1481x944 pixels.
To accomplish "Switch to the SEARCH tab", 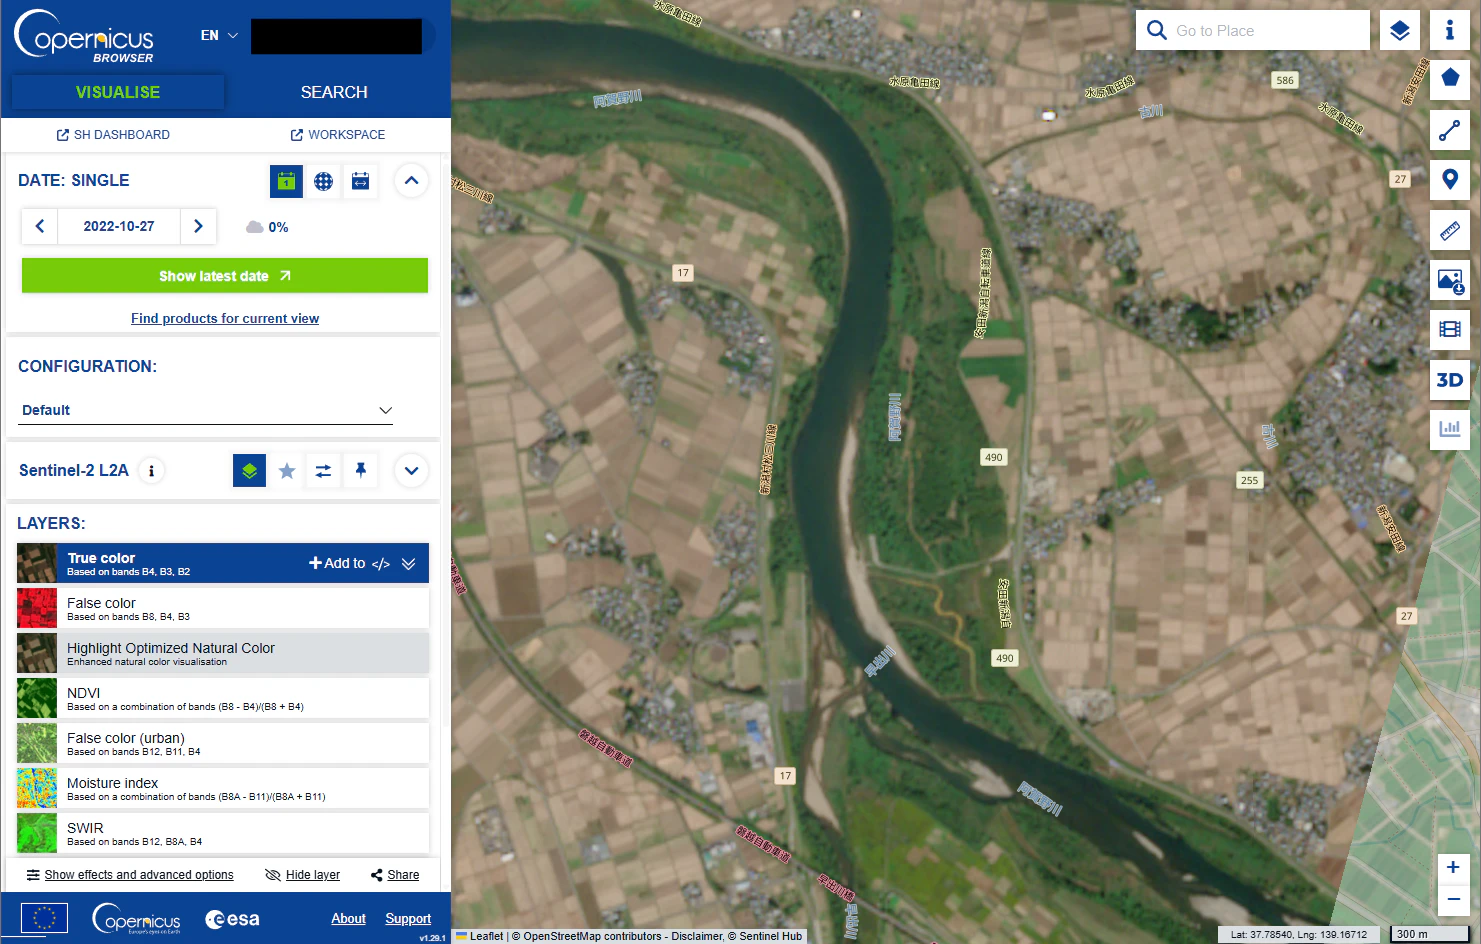I will point(334,92).
